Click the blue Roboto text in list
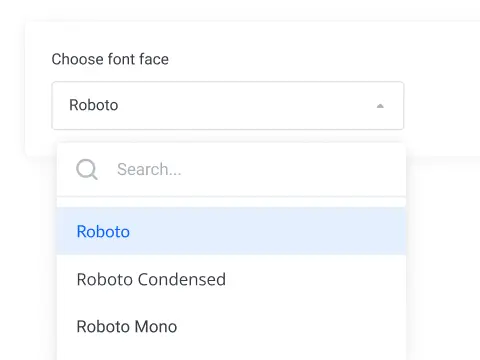Screen dimensions: 480x360 (103, 231)
